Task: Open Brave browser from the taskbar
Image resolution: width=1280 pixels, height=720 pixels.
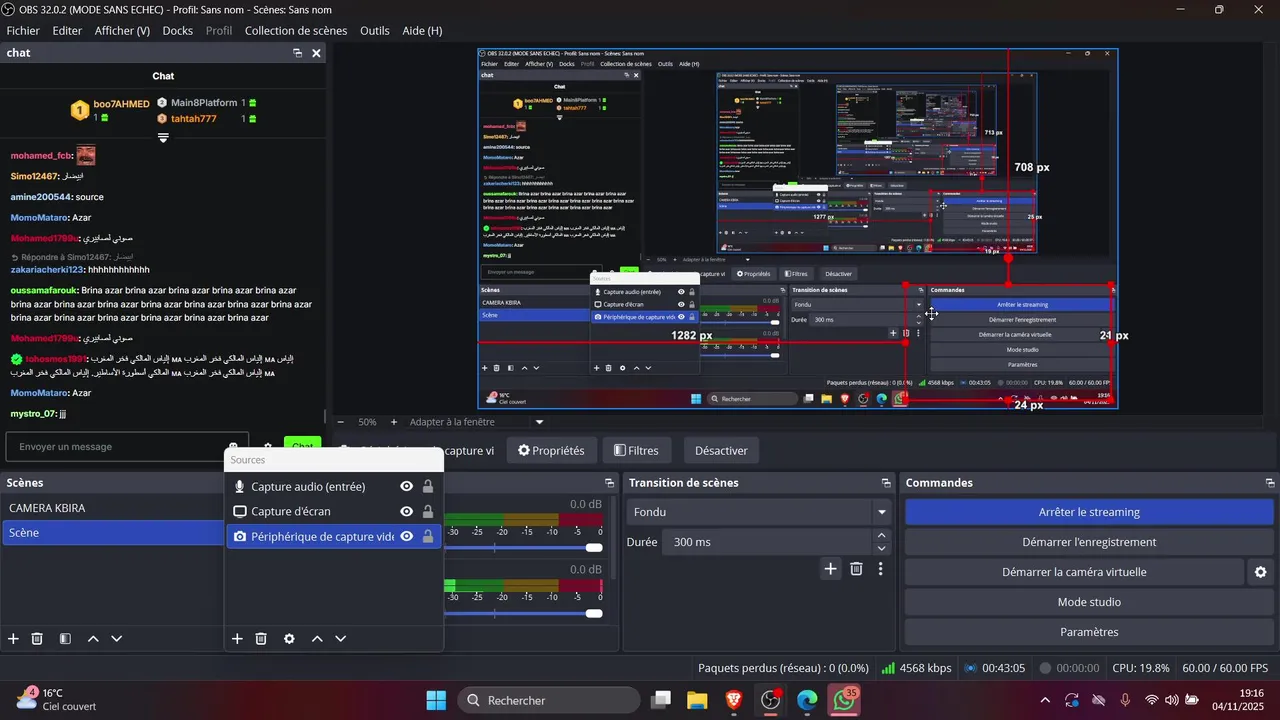Action: (734, 701)
